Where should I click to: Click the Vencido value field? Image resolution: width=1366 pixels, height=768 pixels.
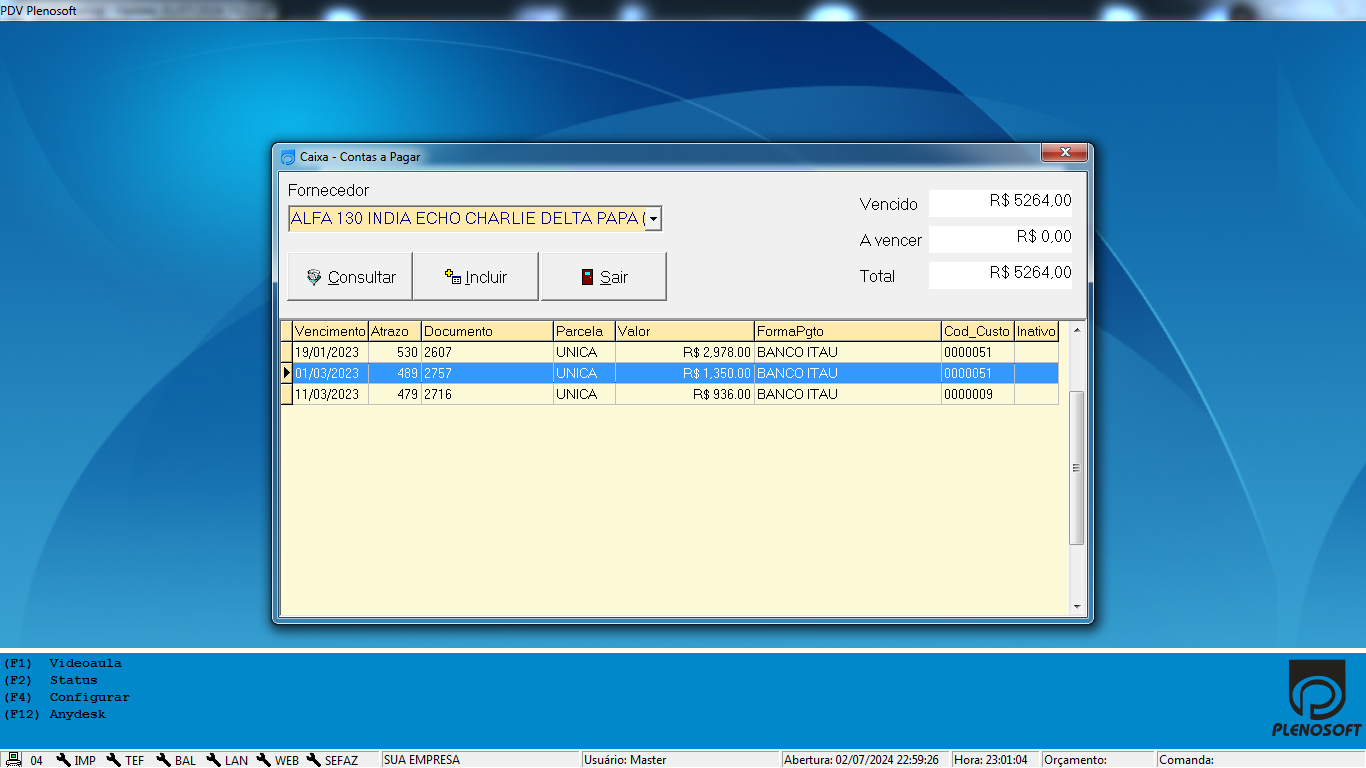pos(1000,203)
